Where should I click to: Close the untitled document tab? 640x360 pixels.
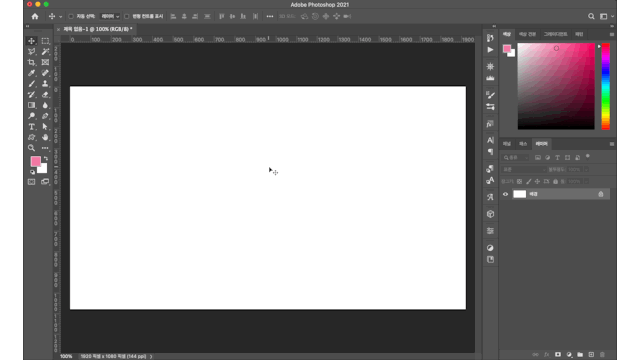[x=58, y=29]
